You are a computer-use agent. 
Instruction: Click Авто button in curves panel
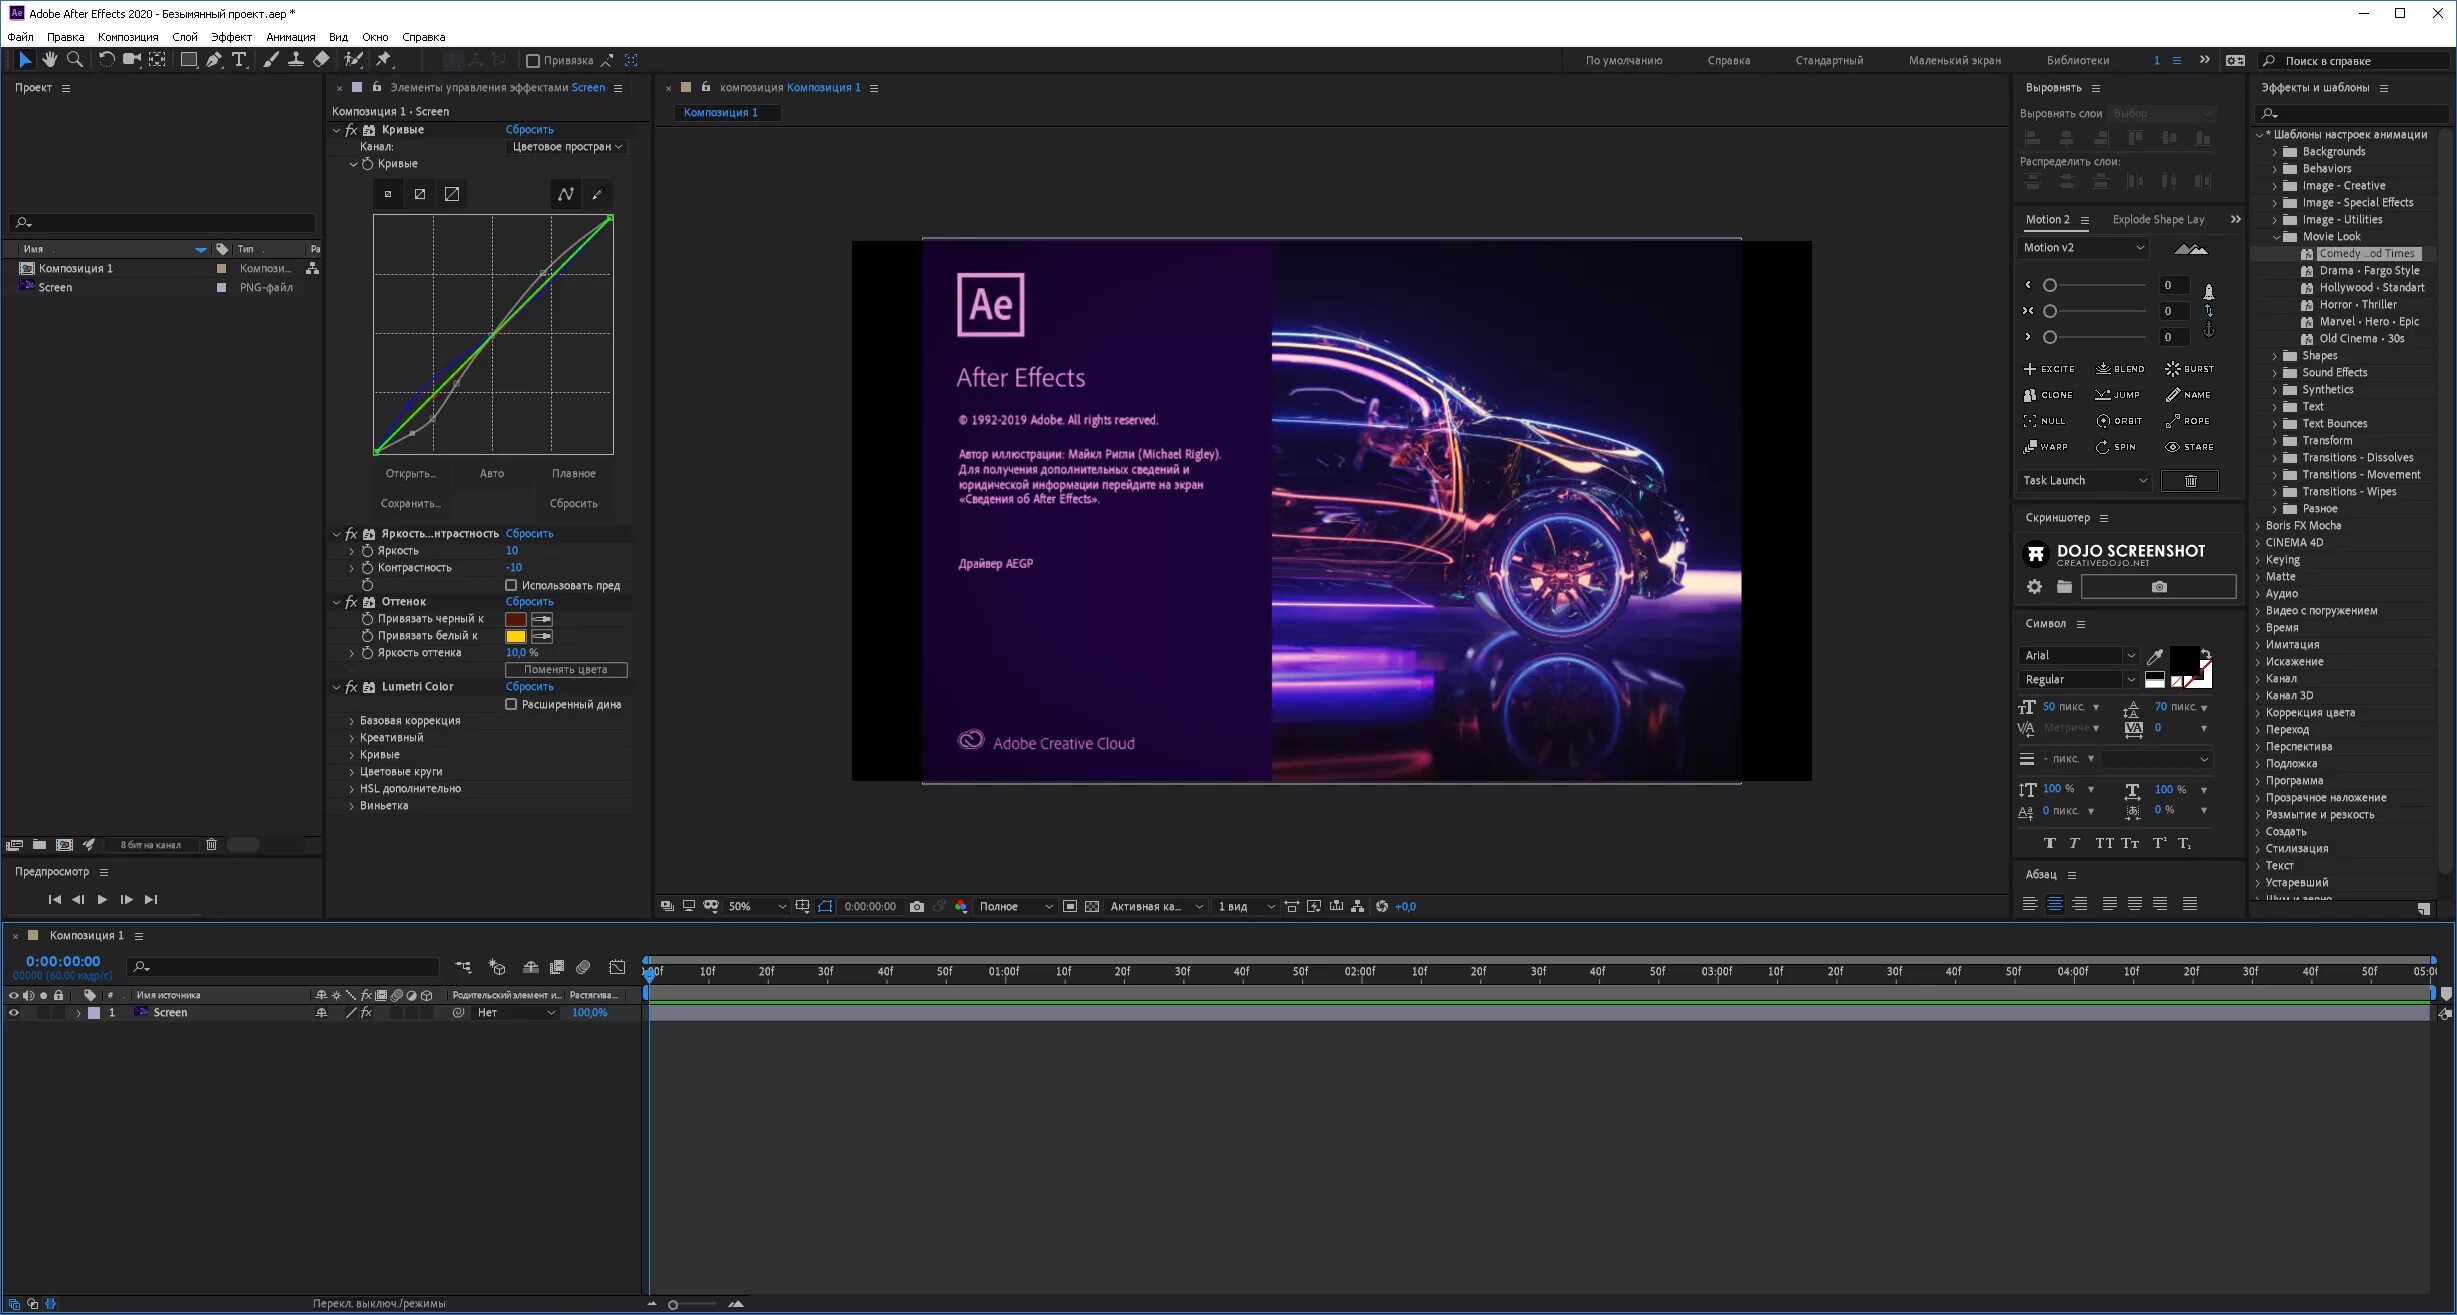[x=491, y=473]
